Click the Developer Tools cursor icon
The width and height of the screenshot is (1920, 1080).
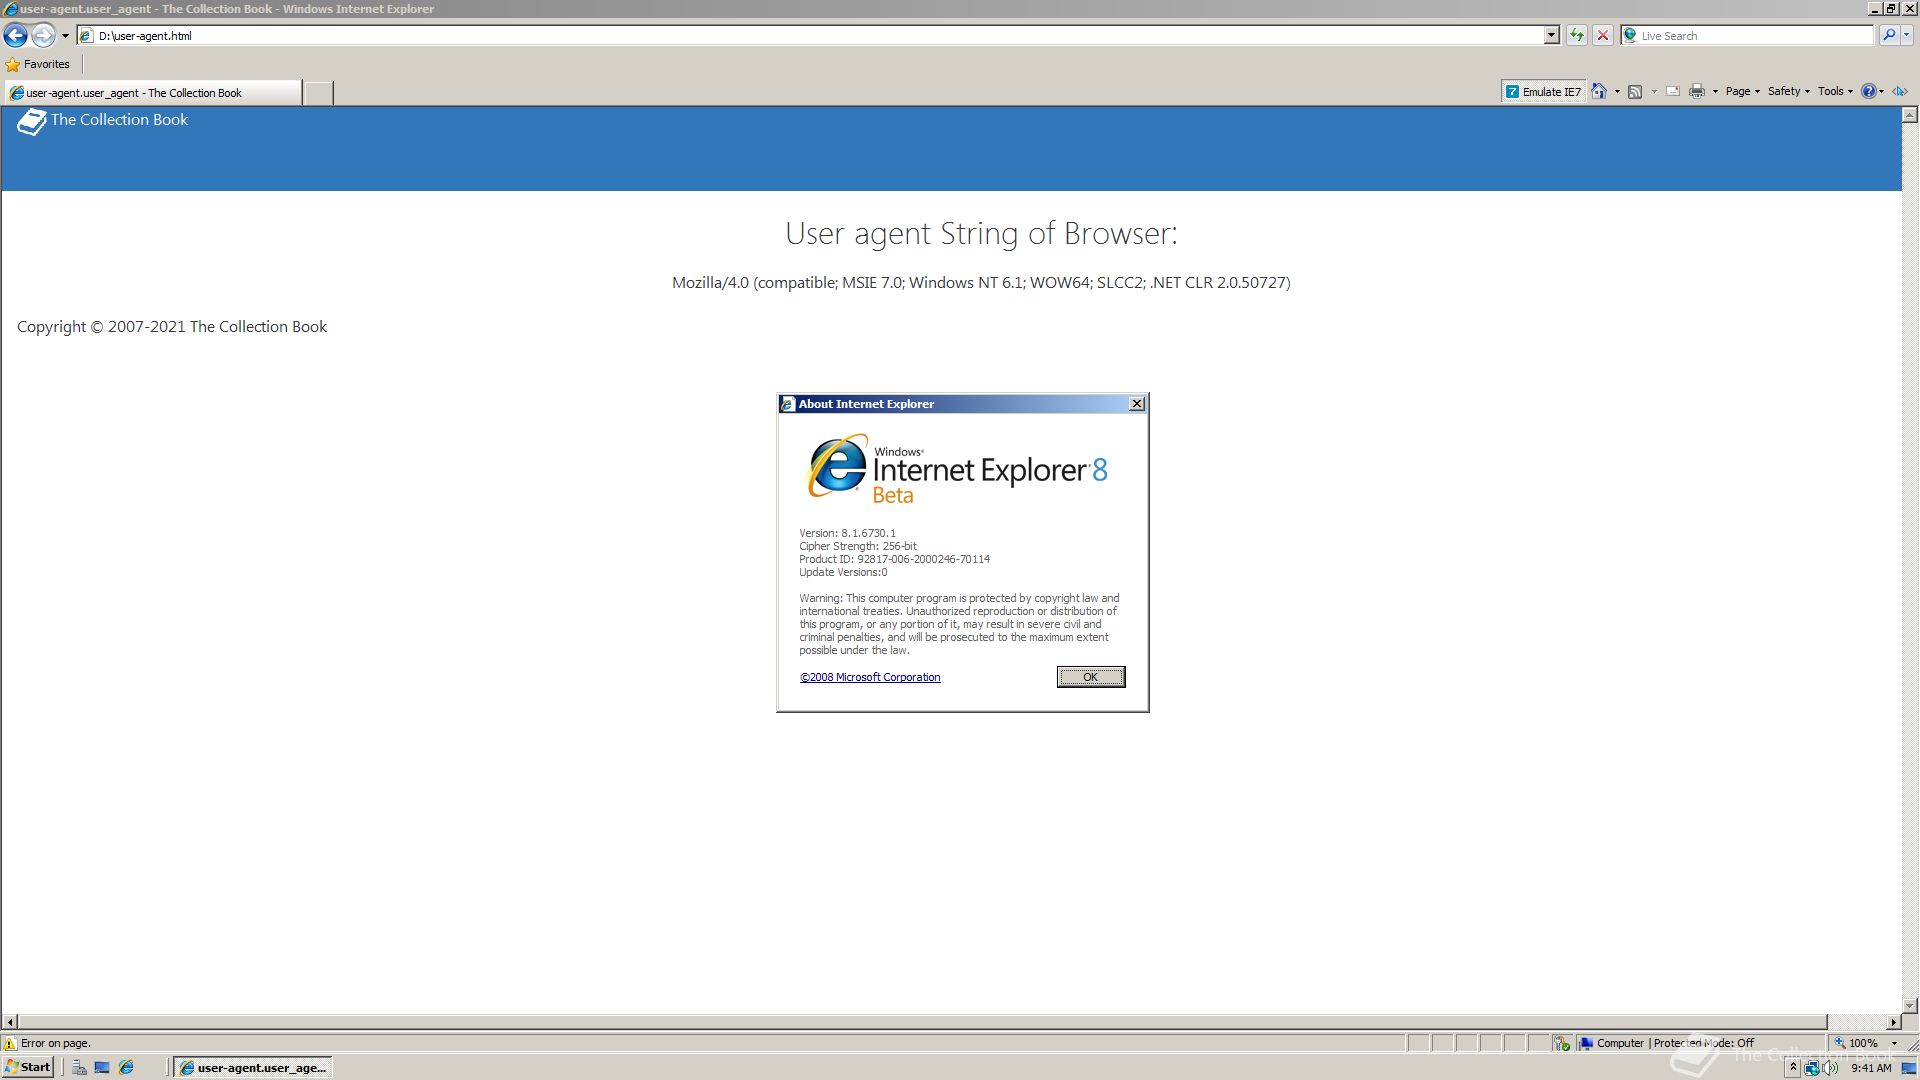[x=1900, y=91]
